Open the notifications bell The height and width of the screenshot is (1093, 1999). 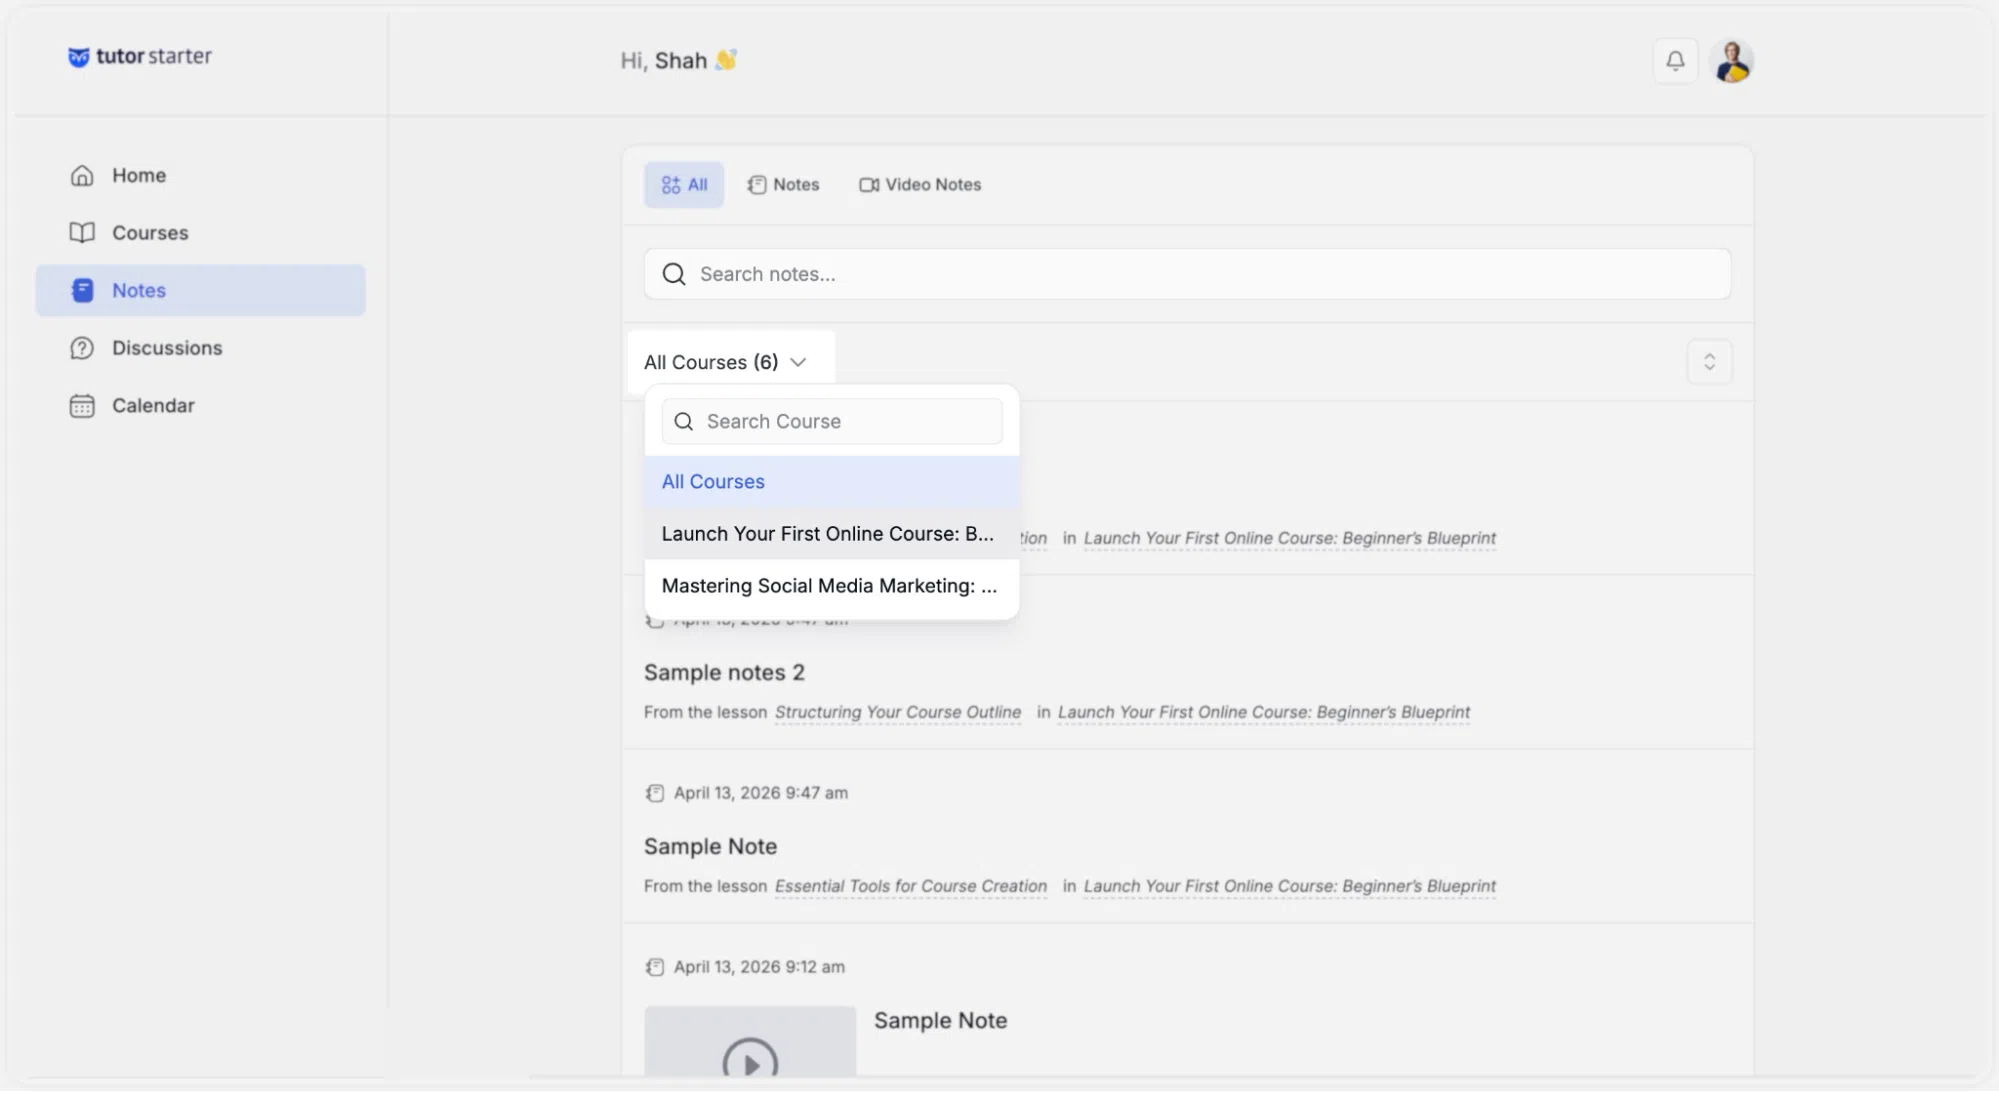point(1675,61)
